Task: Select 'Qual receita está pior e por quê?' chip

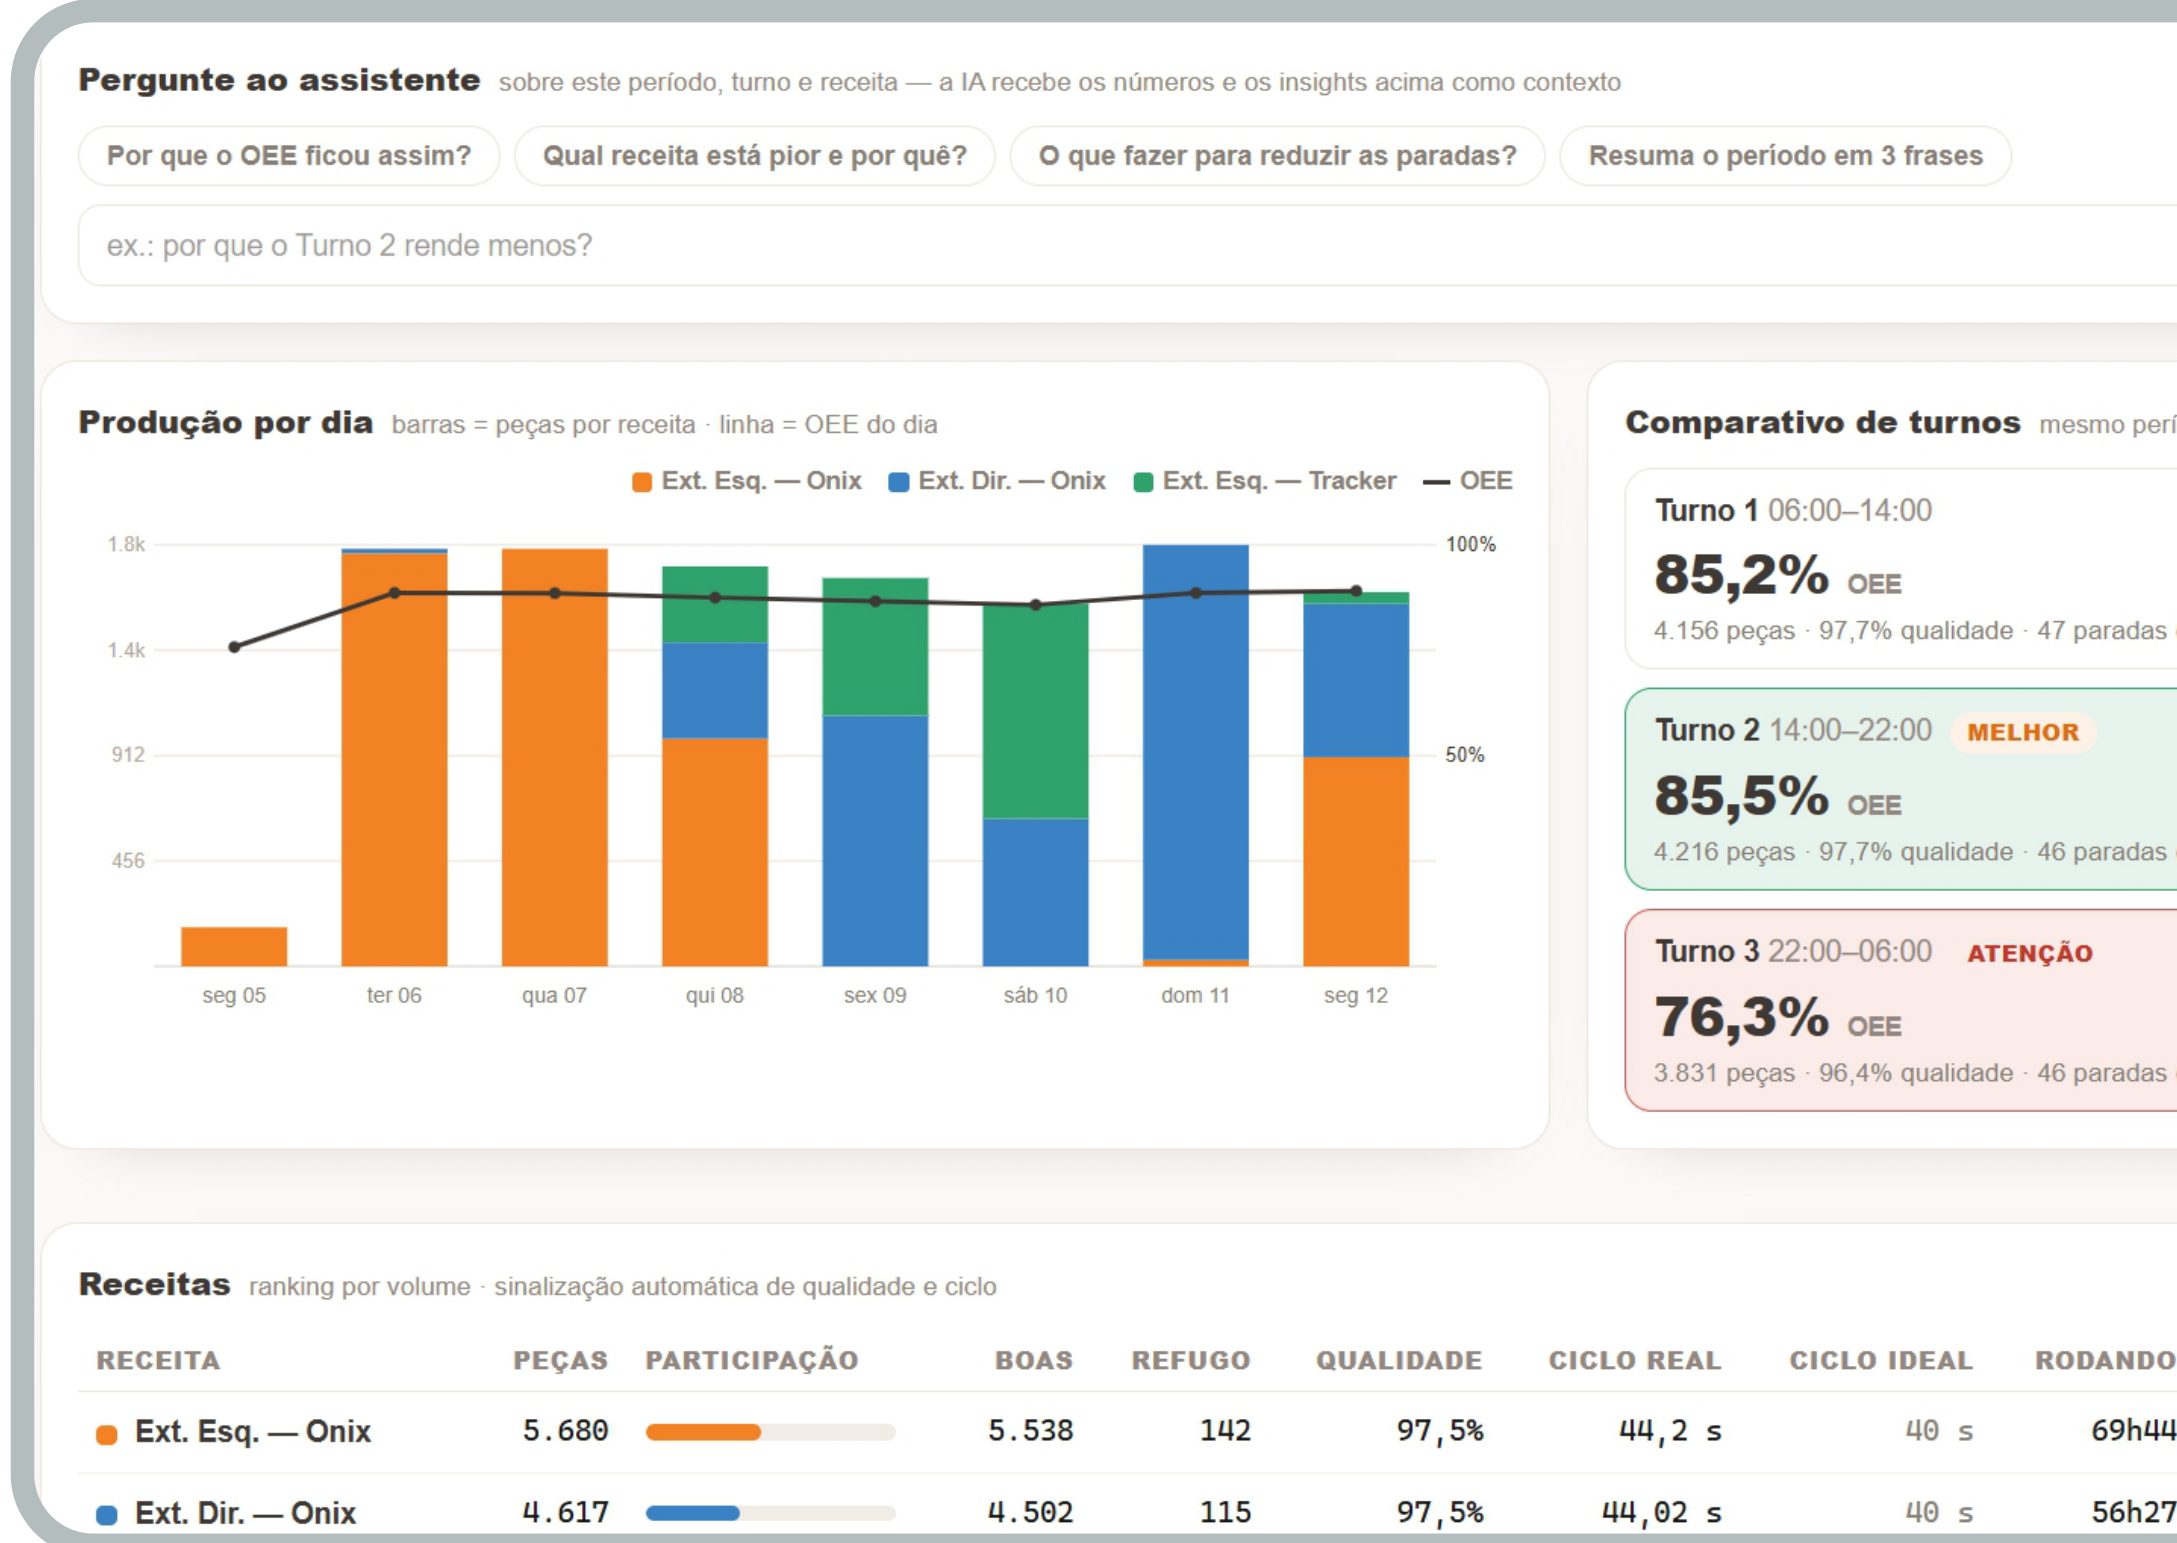Action: (755, 156)
